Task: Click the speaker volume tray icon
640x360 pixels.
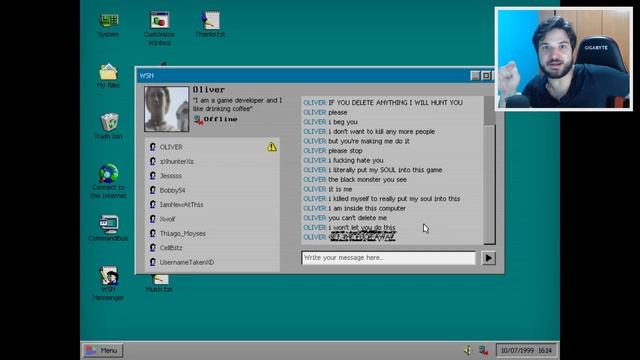Action: 468,350
